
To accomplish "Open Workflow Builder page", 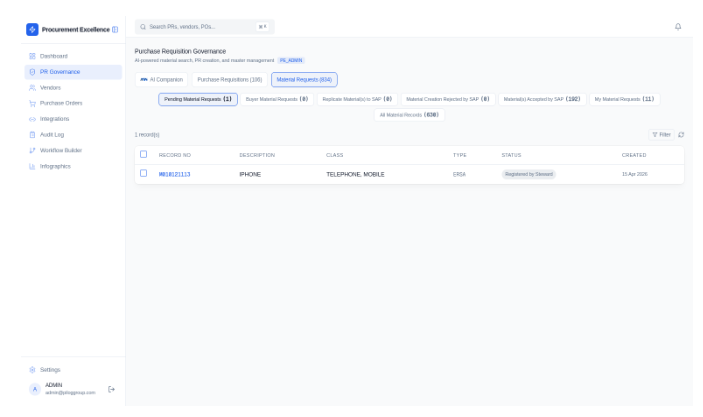I will (73, 150).
